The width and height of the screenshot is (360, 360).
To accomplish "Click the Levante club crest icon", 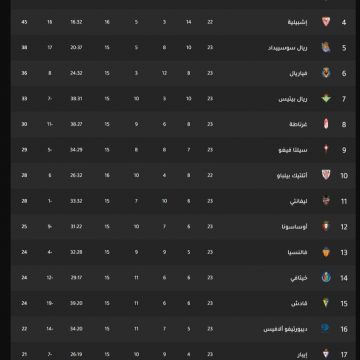I will pyautogui.click(x=326, y=201).
